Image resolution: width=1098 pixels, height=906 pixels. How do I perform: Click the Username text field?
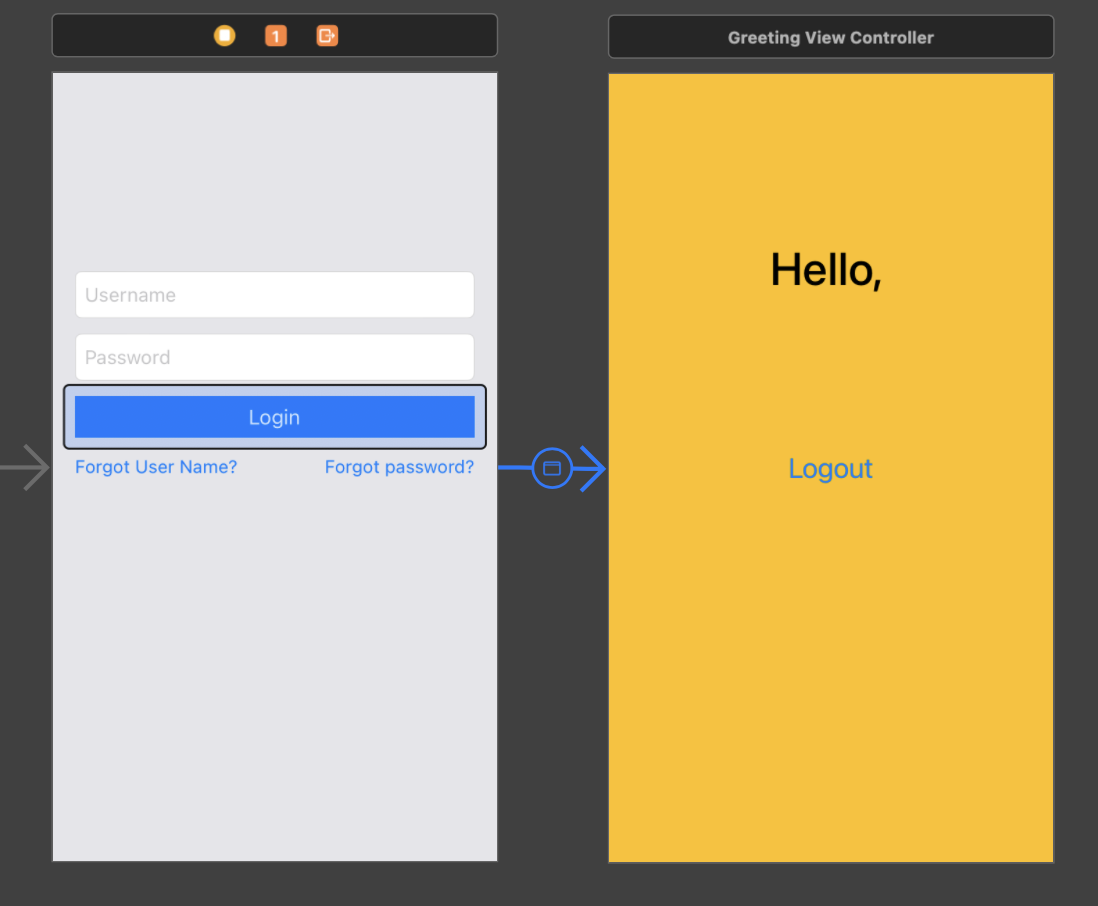[x=274, y=294]
